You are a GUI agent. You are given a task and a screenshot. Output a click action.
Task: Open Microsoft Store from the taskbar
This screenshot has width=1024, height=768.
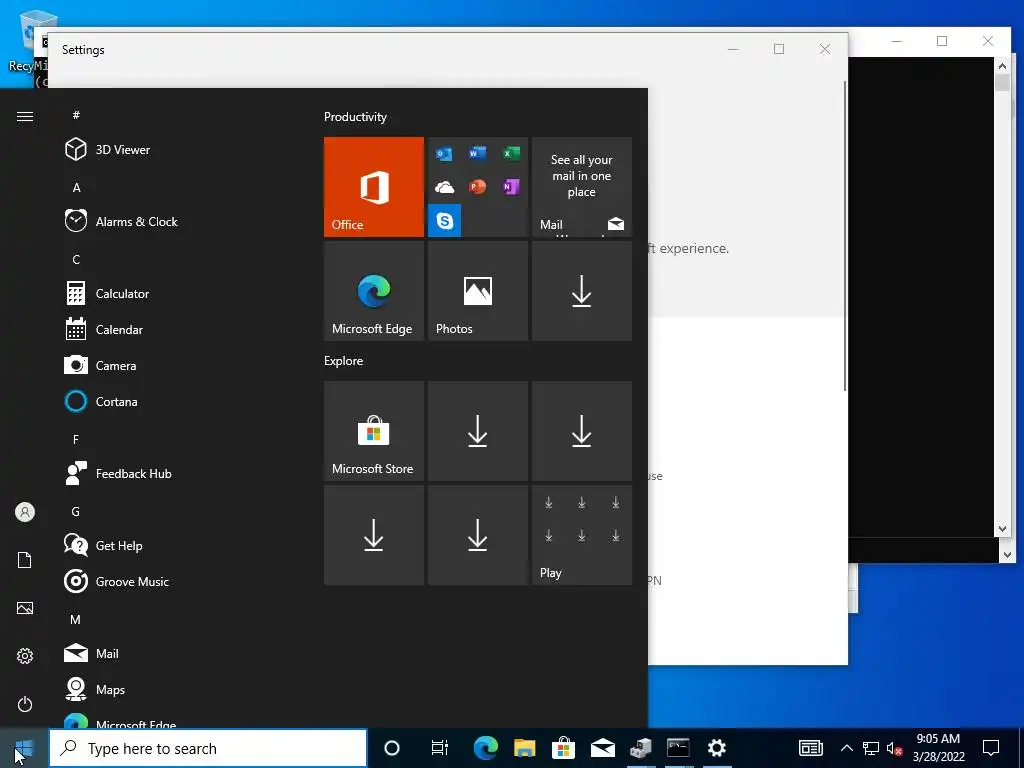563,748
